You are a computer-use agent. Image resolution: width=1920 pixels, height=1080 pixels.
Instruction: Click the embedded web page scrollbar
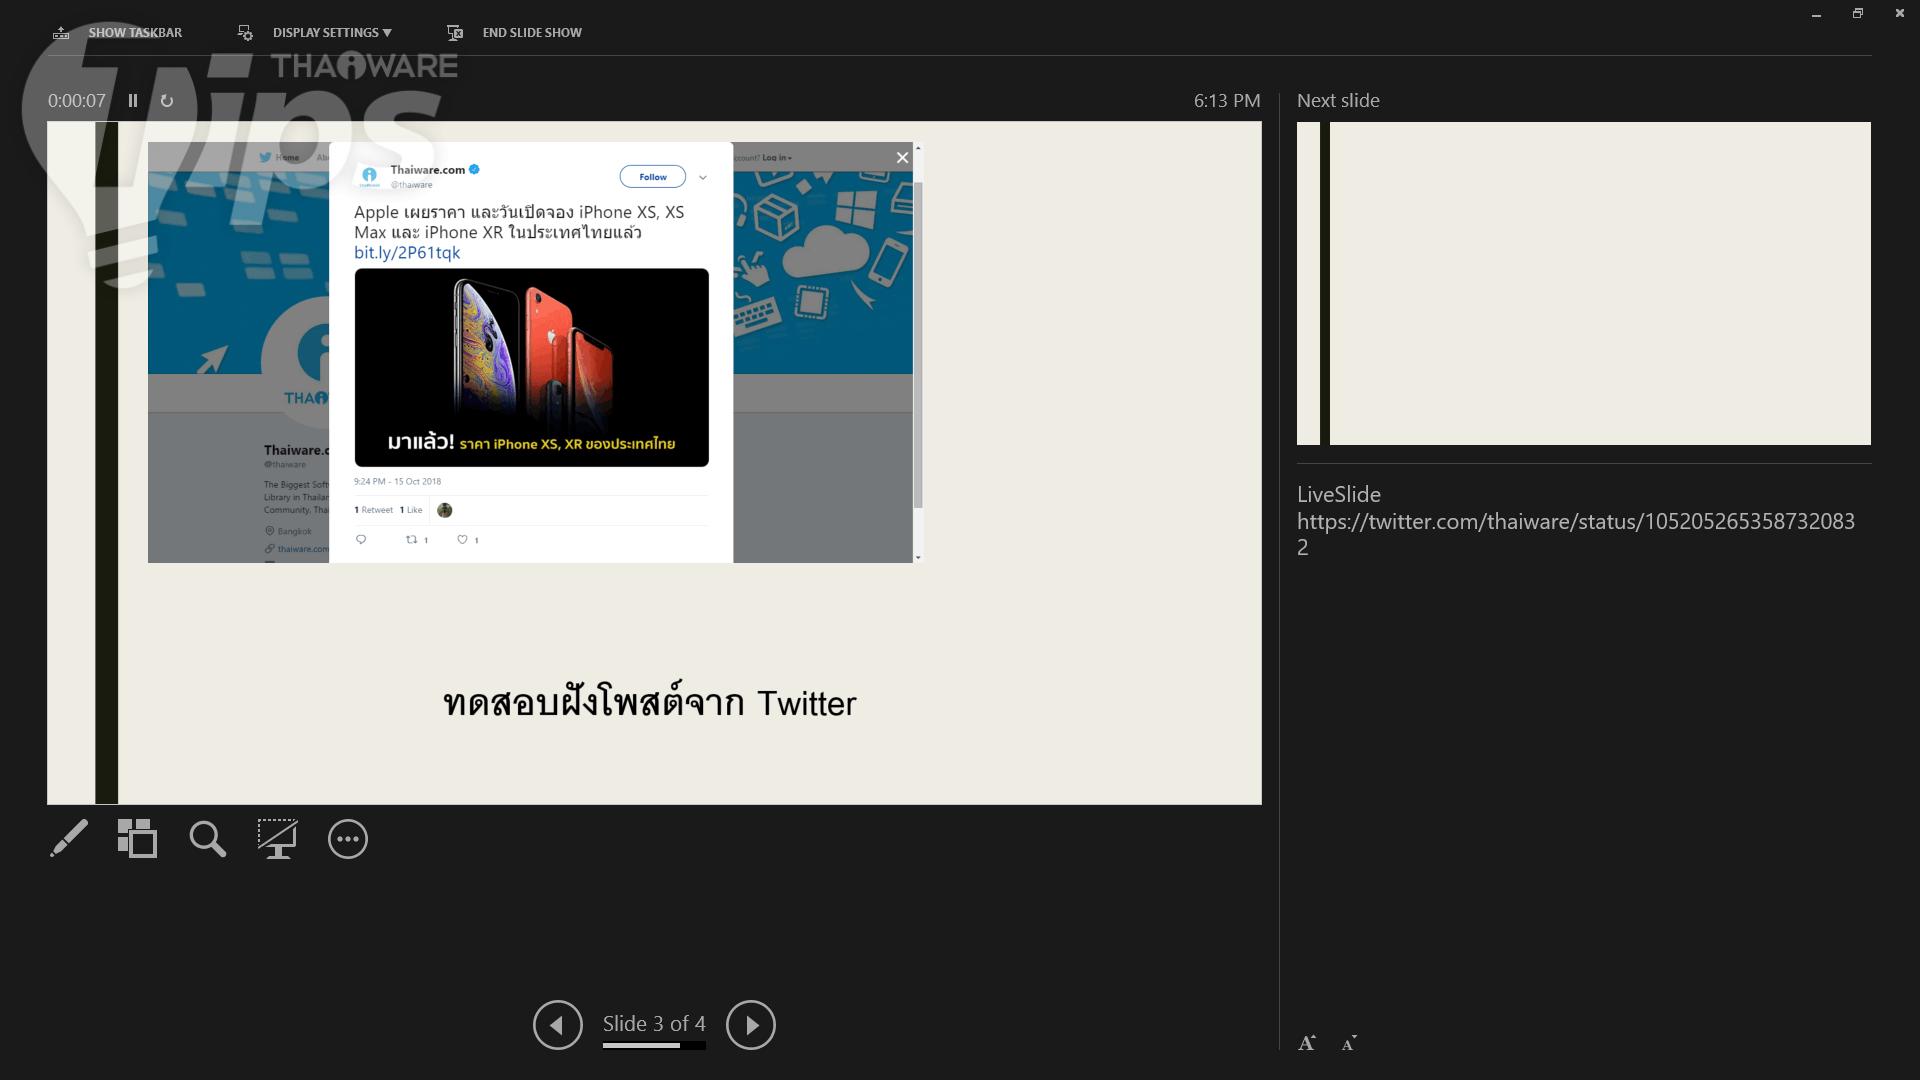pos(918,345)
